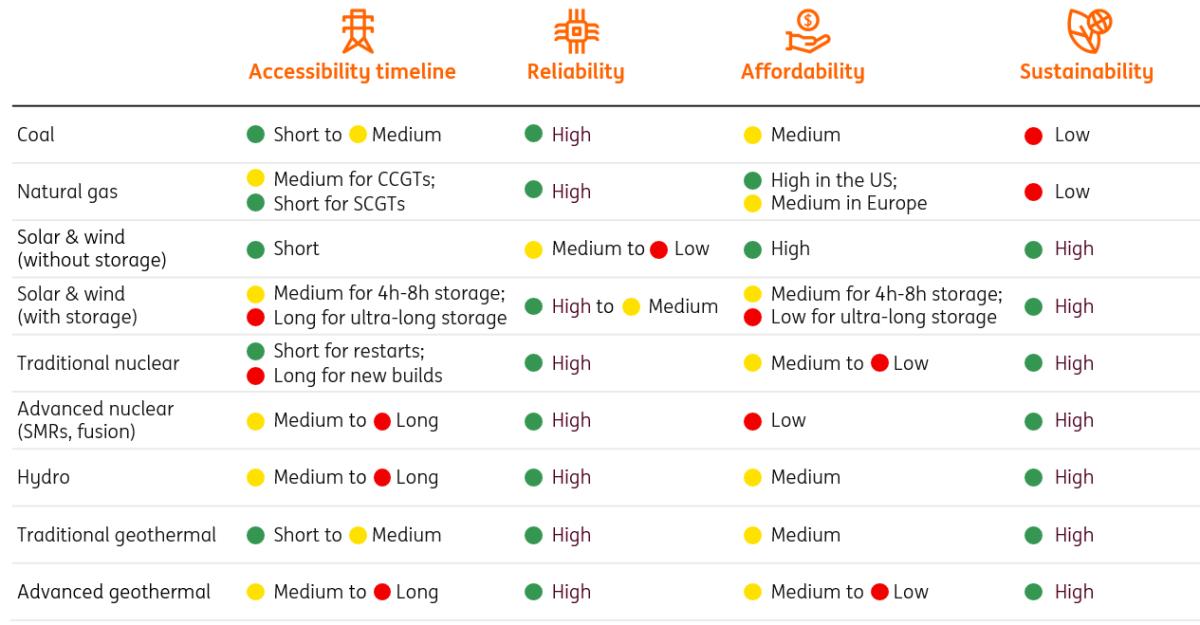
Task: Click the Advanced nuclear (SMRs, fusion) label
Action: [x=95, y=420]
